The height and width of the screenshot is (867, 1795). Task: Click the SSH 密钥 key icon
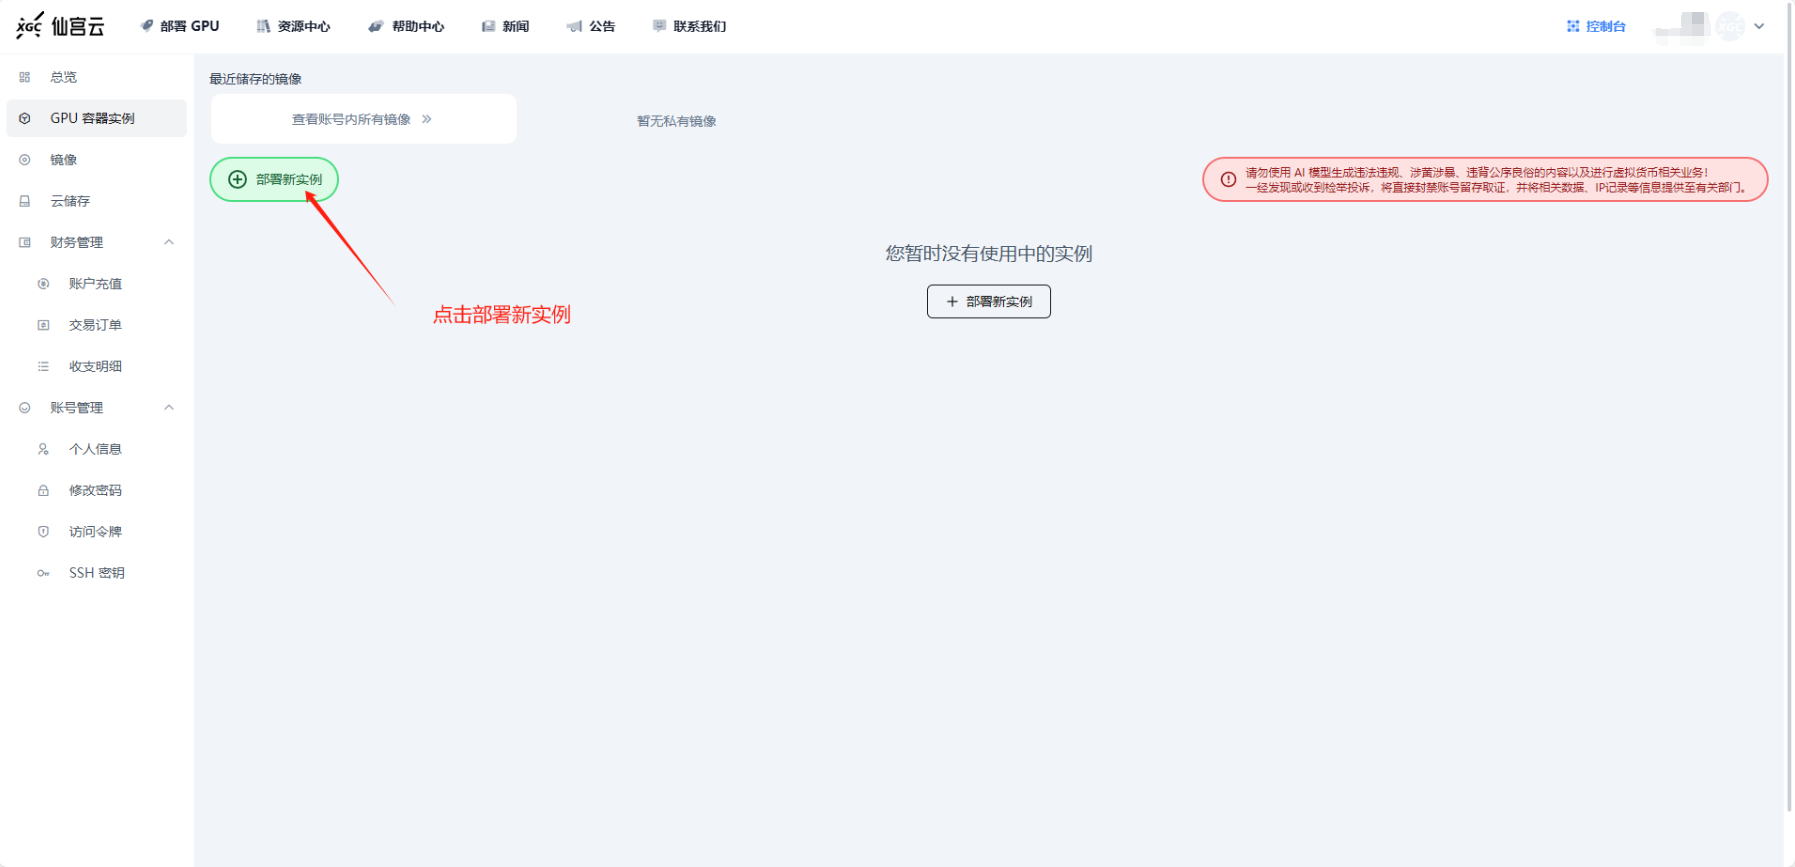point(43,573)
